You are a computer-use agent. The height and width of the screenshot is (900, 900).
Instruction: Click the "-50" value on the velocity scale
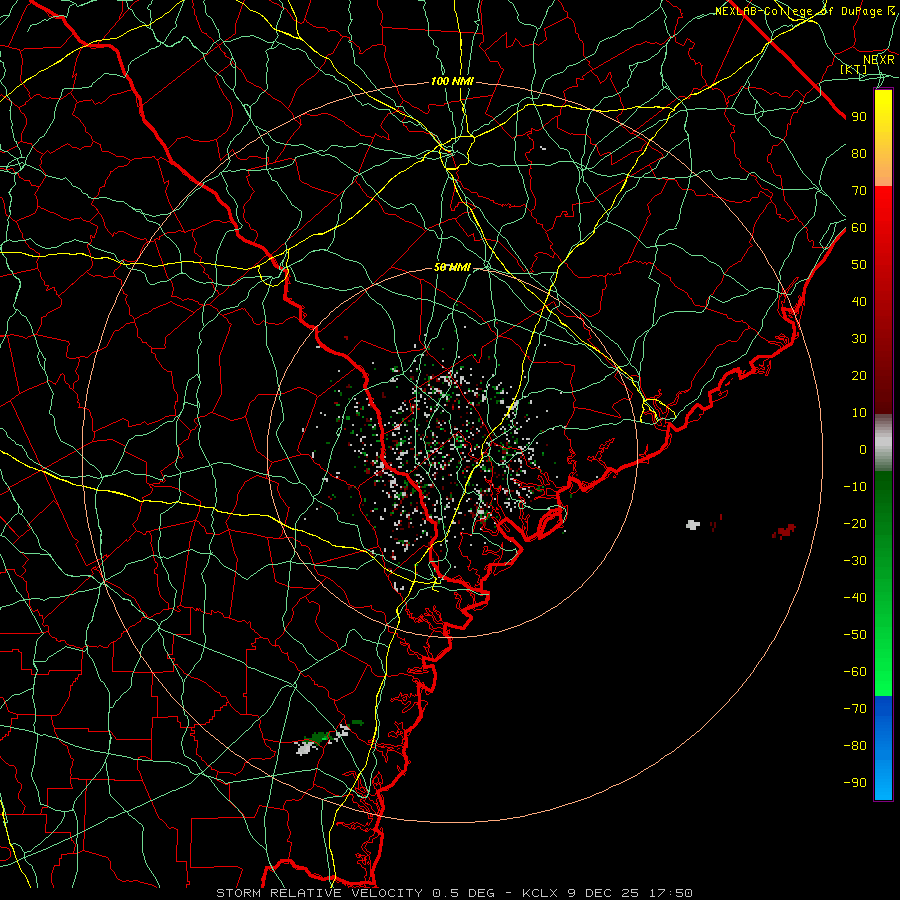tap(855, 635)
